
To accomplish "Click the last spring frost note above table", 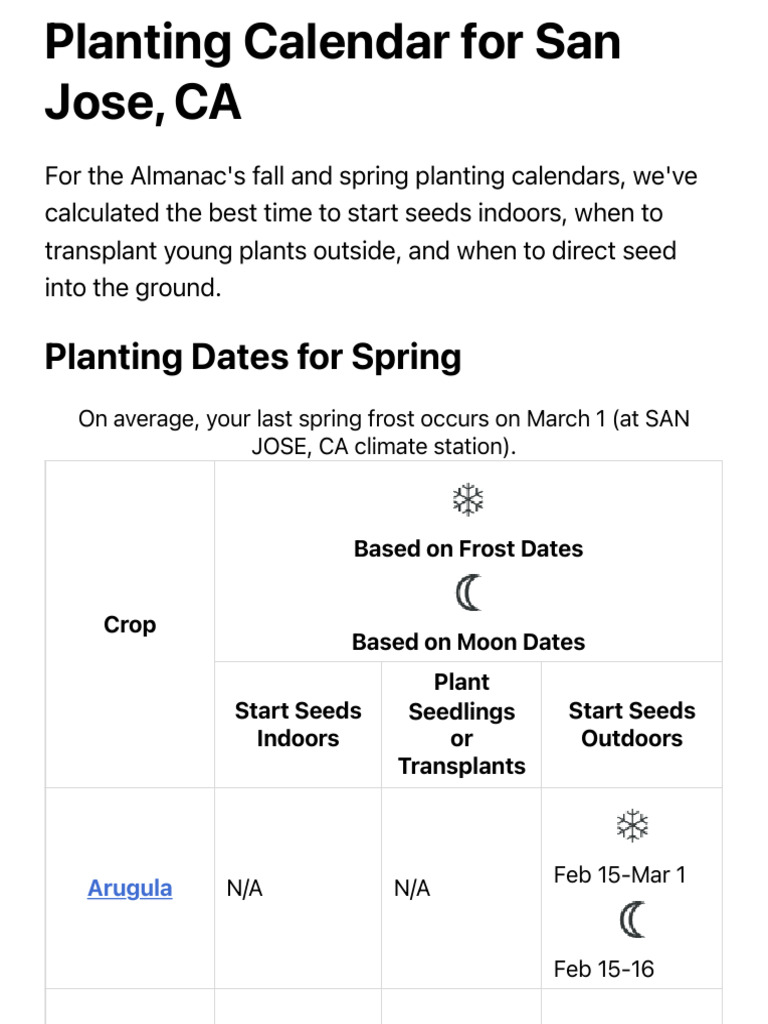I will click(384, 432).
